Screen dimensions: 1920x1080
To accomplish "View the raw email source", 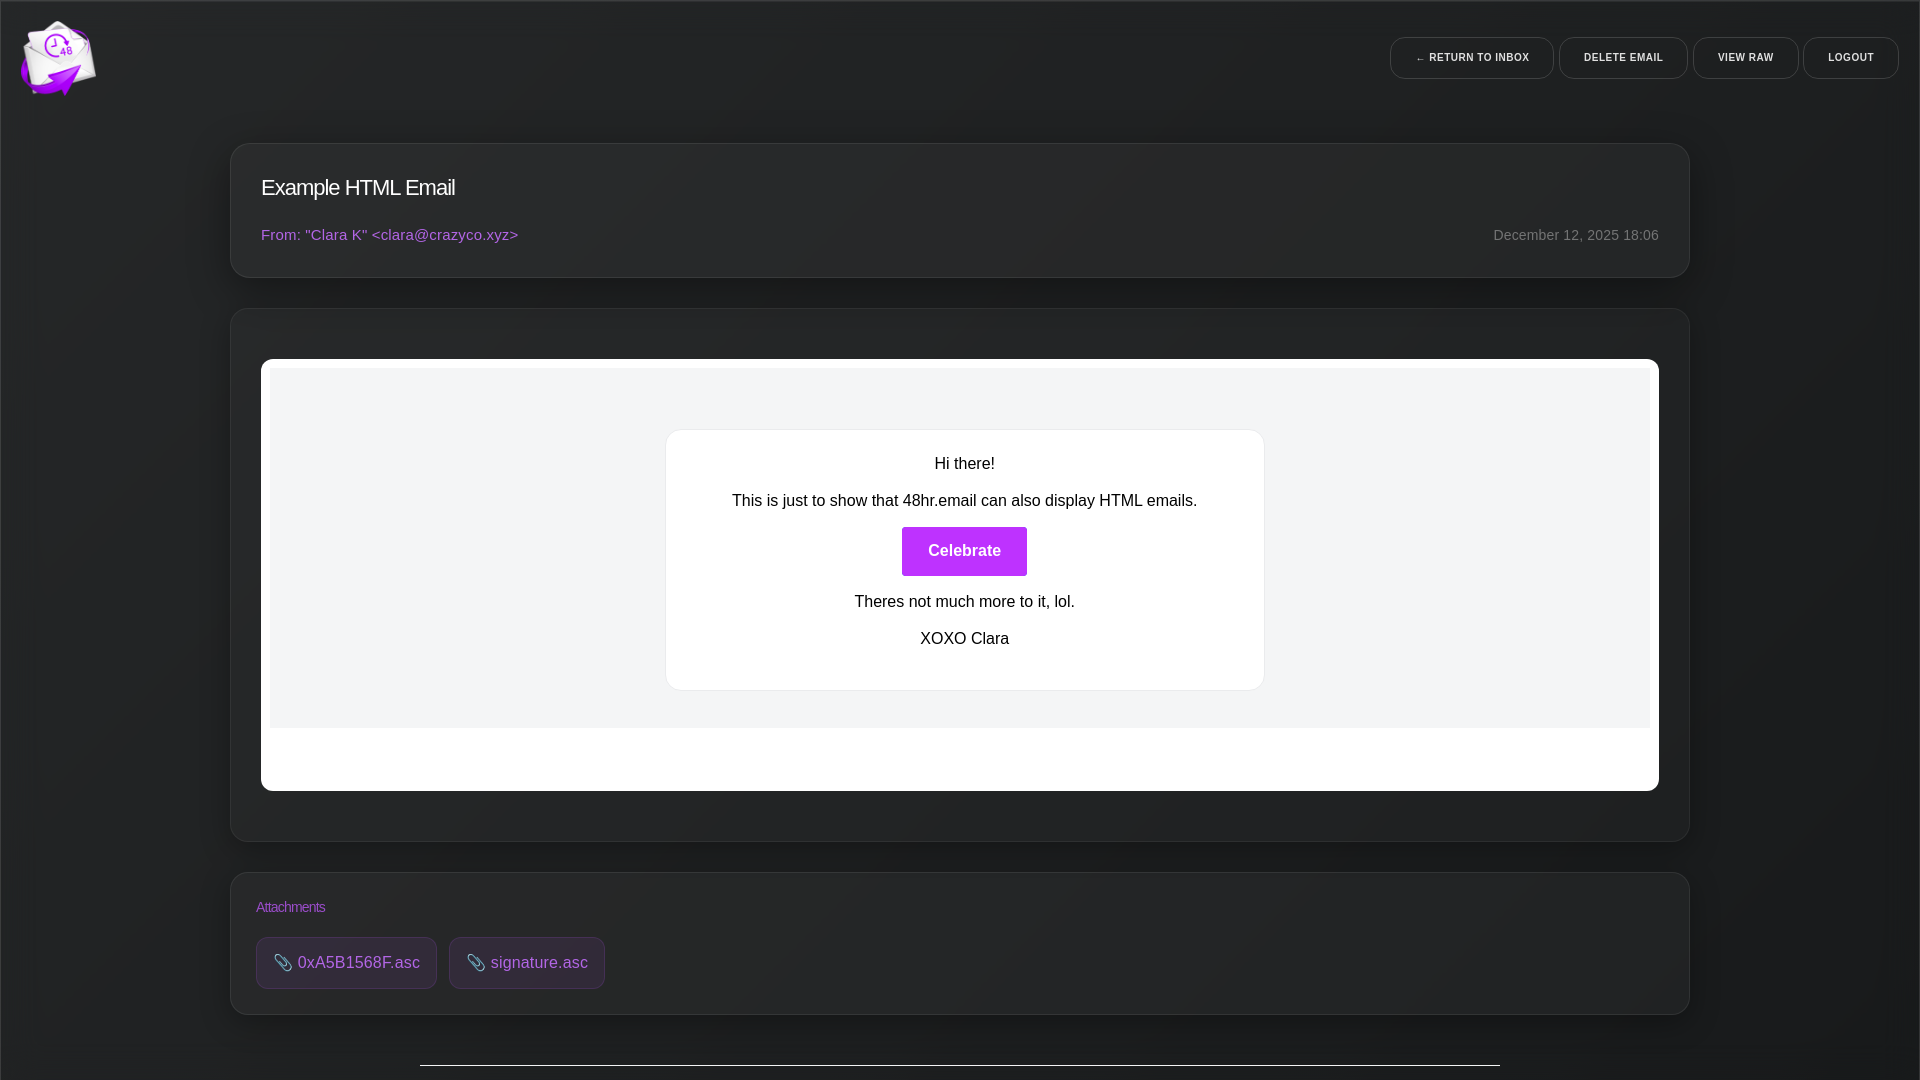I will (x=1745, y=58).
